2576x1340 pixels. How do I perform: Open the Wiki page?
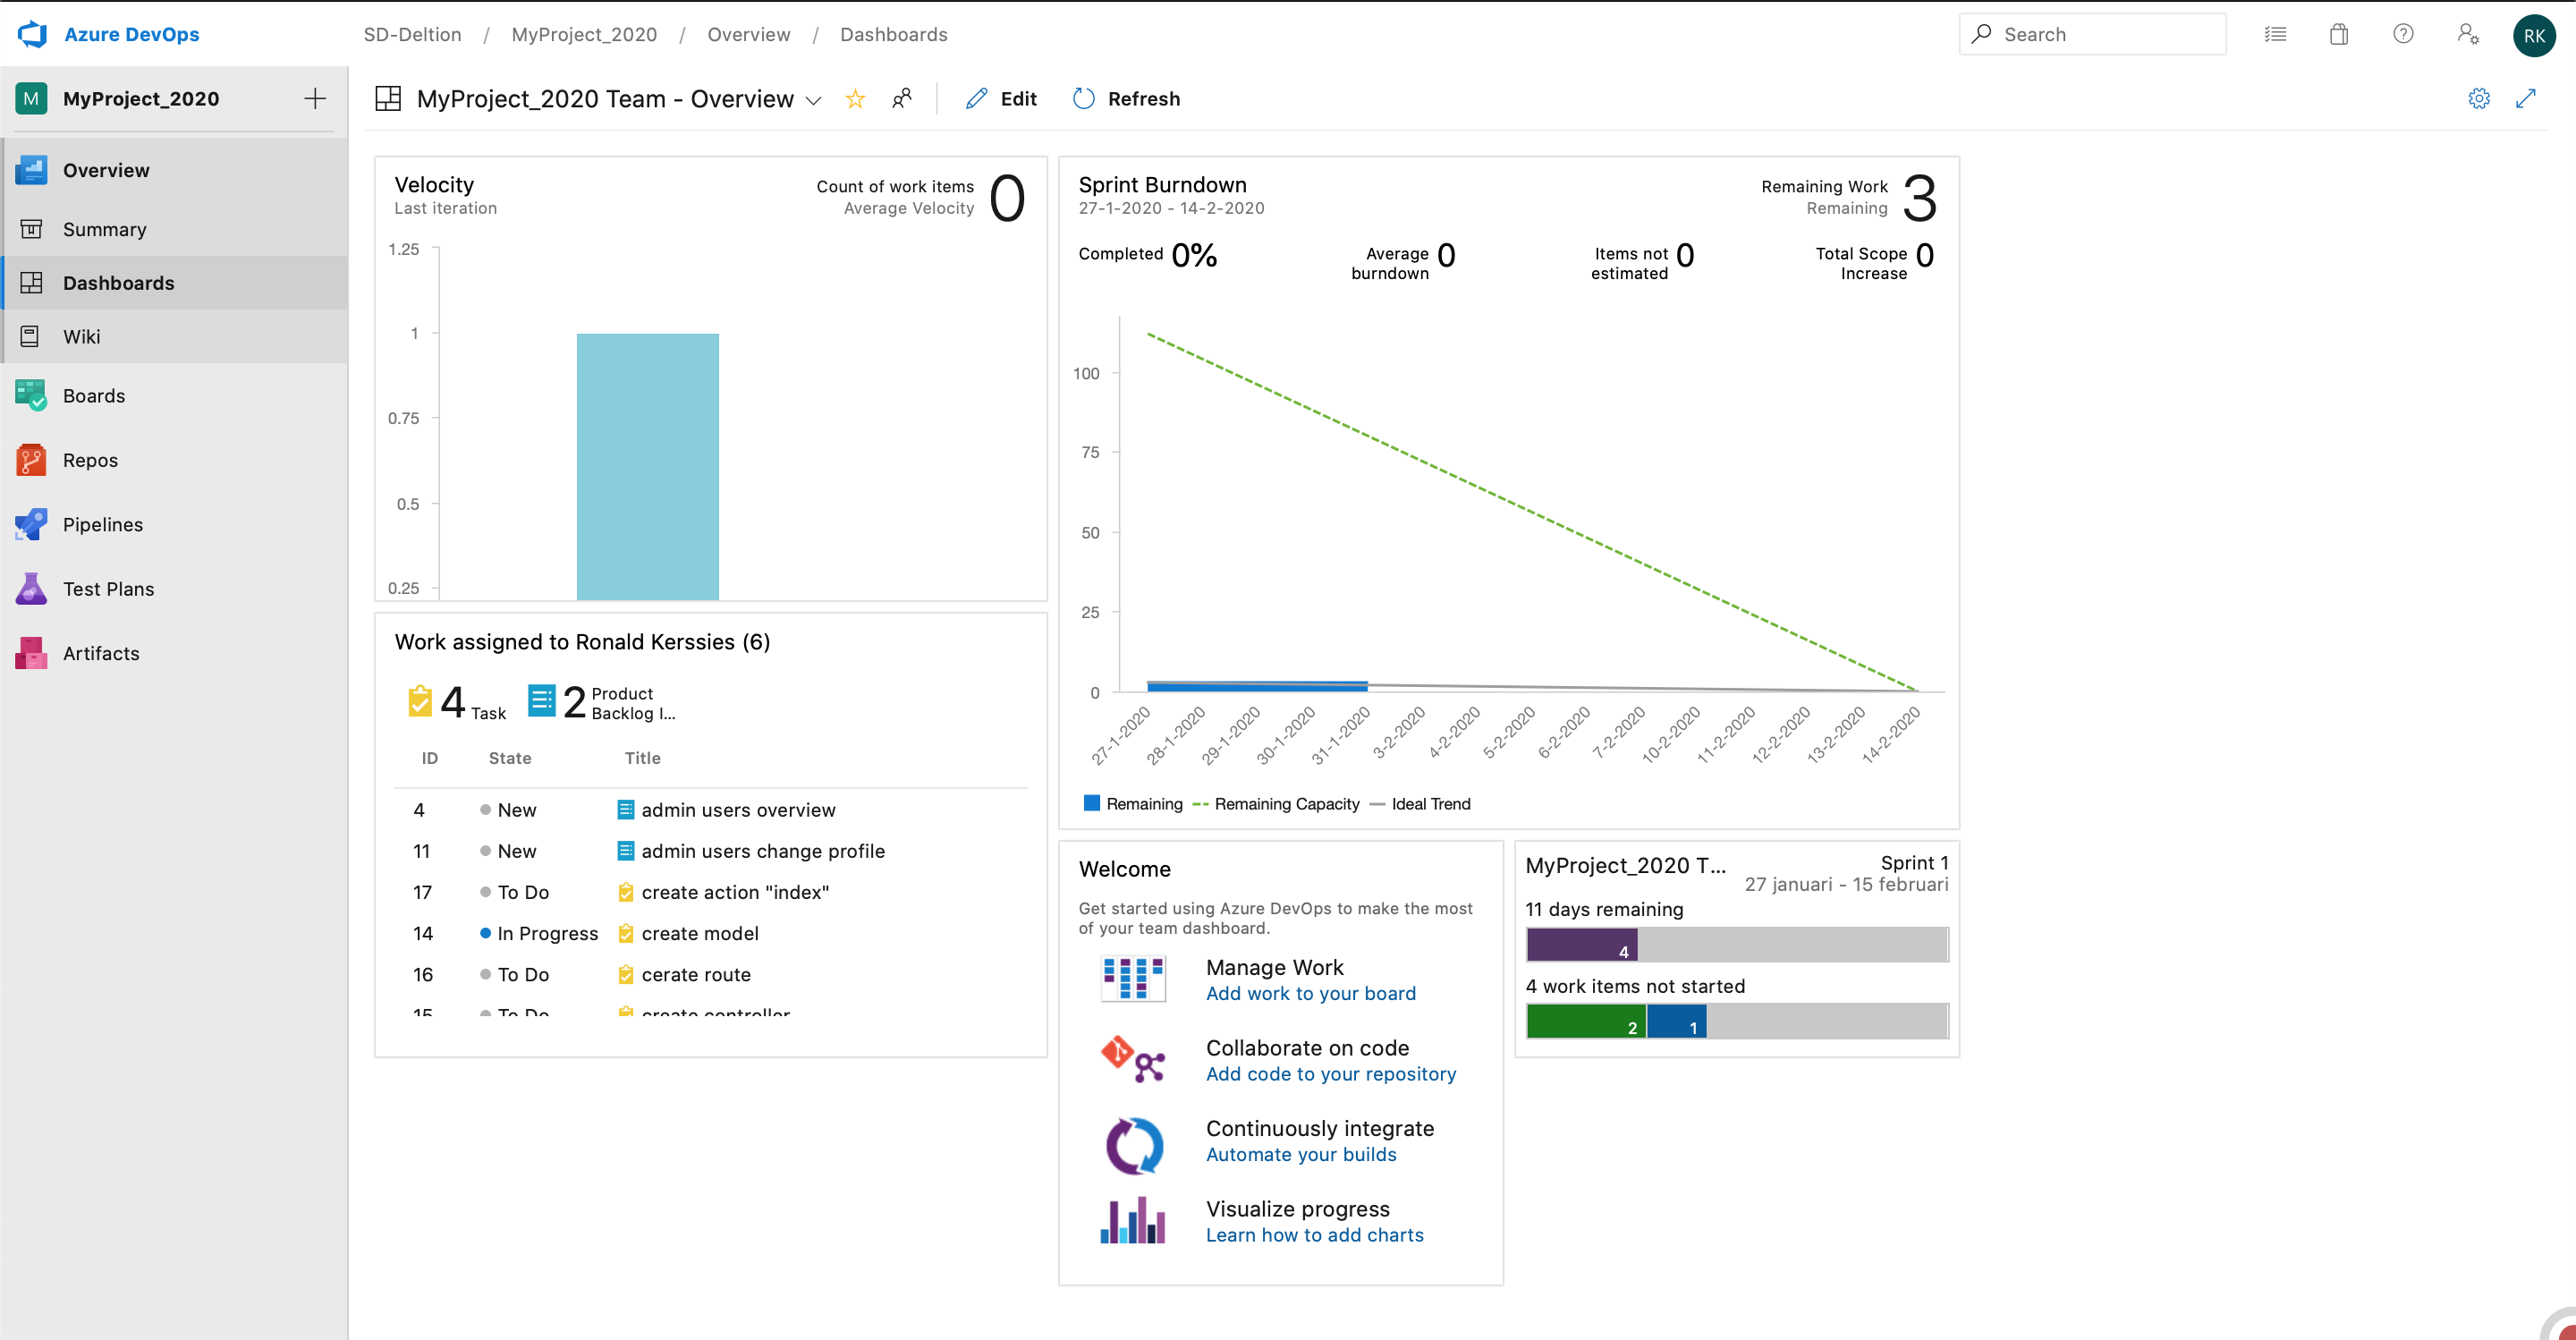tap(174, 336)
